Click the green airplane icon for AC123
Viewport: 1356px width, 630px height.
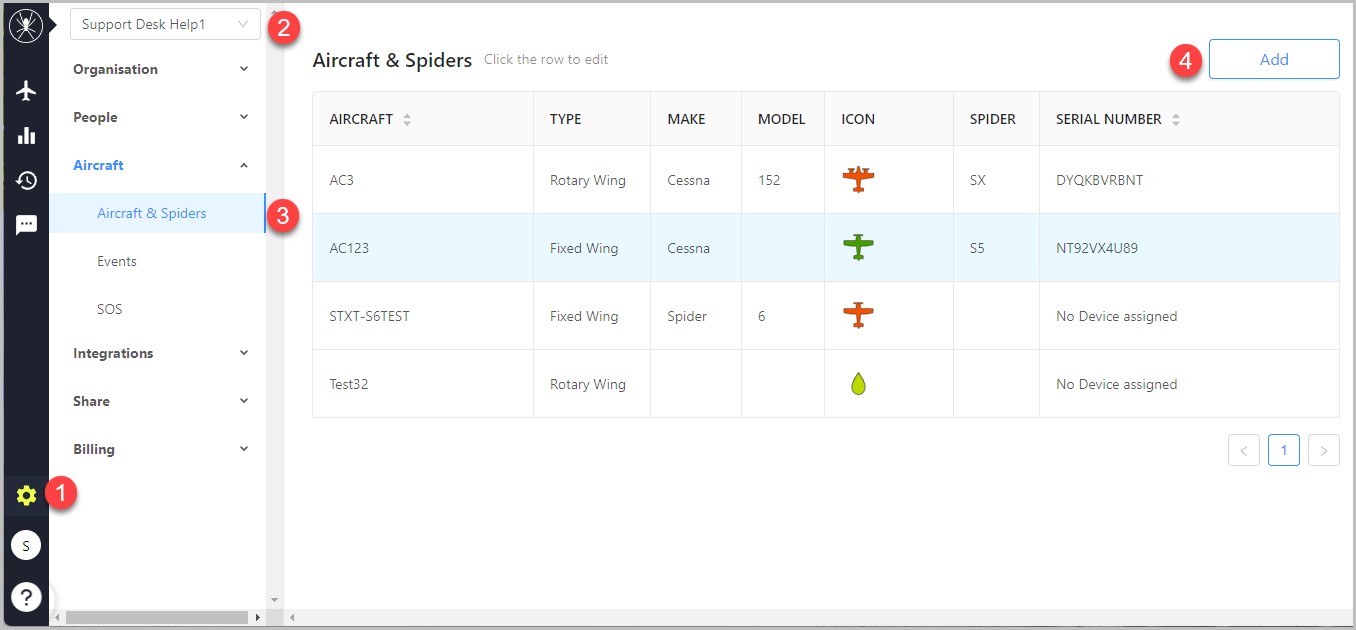click(x=858, y=247)
